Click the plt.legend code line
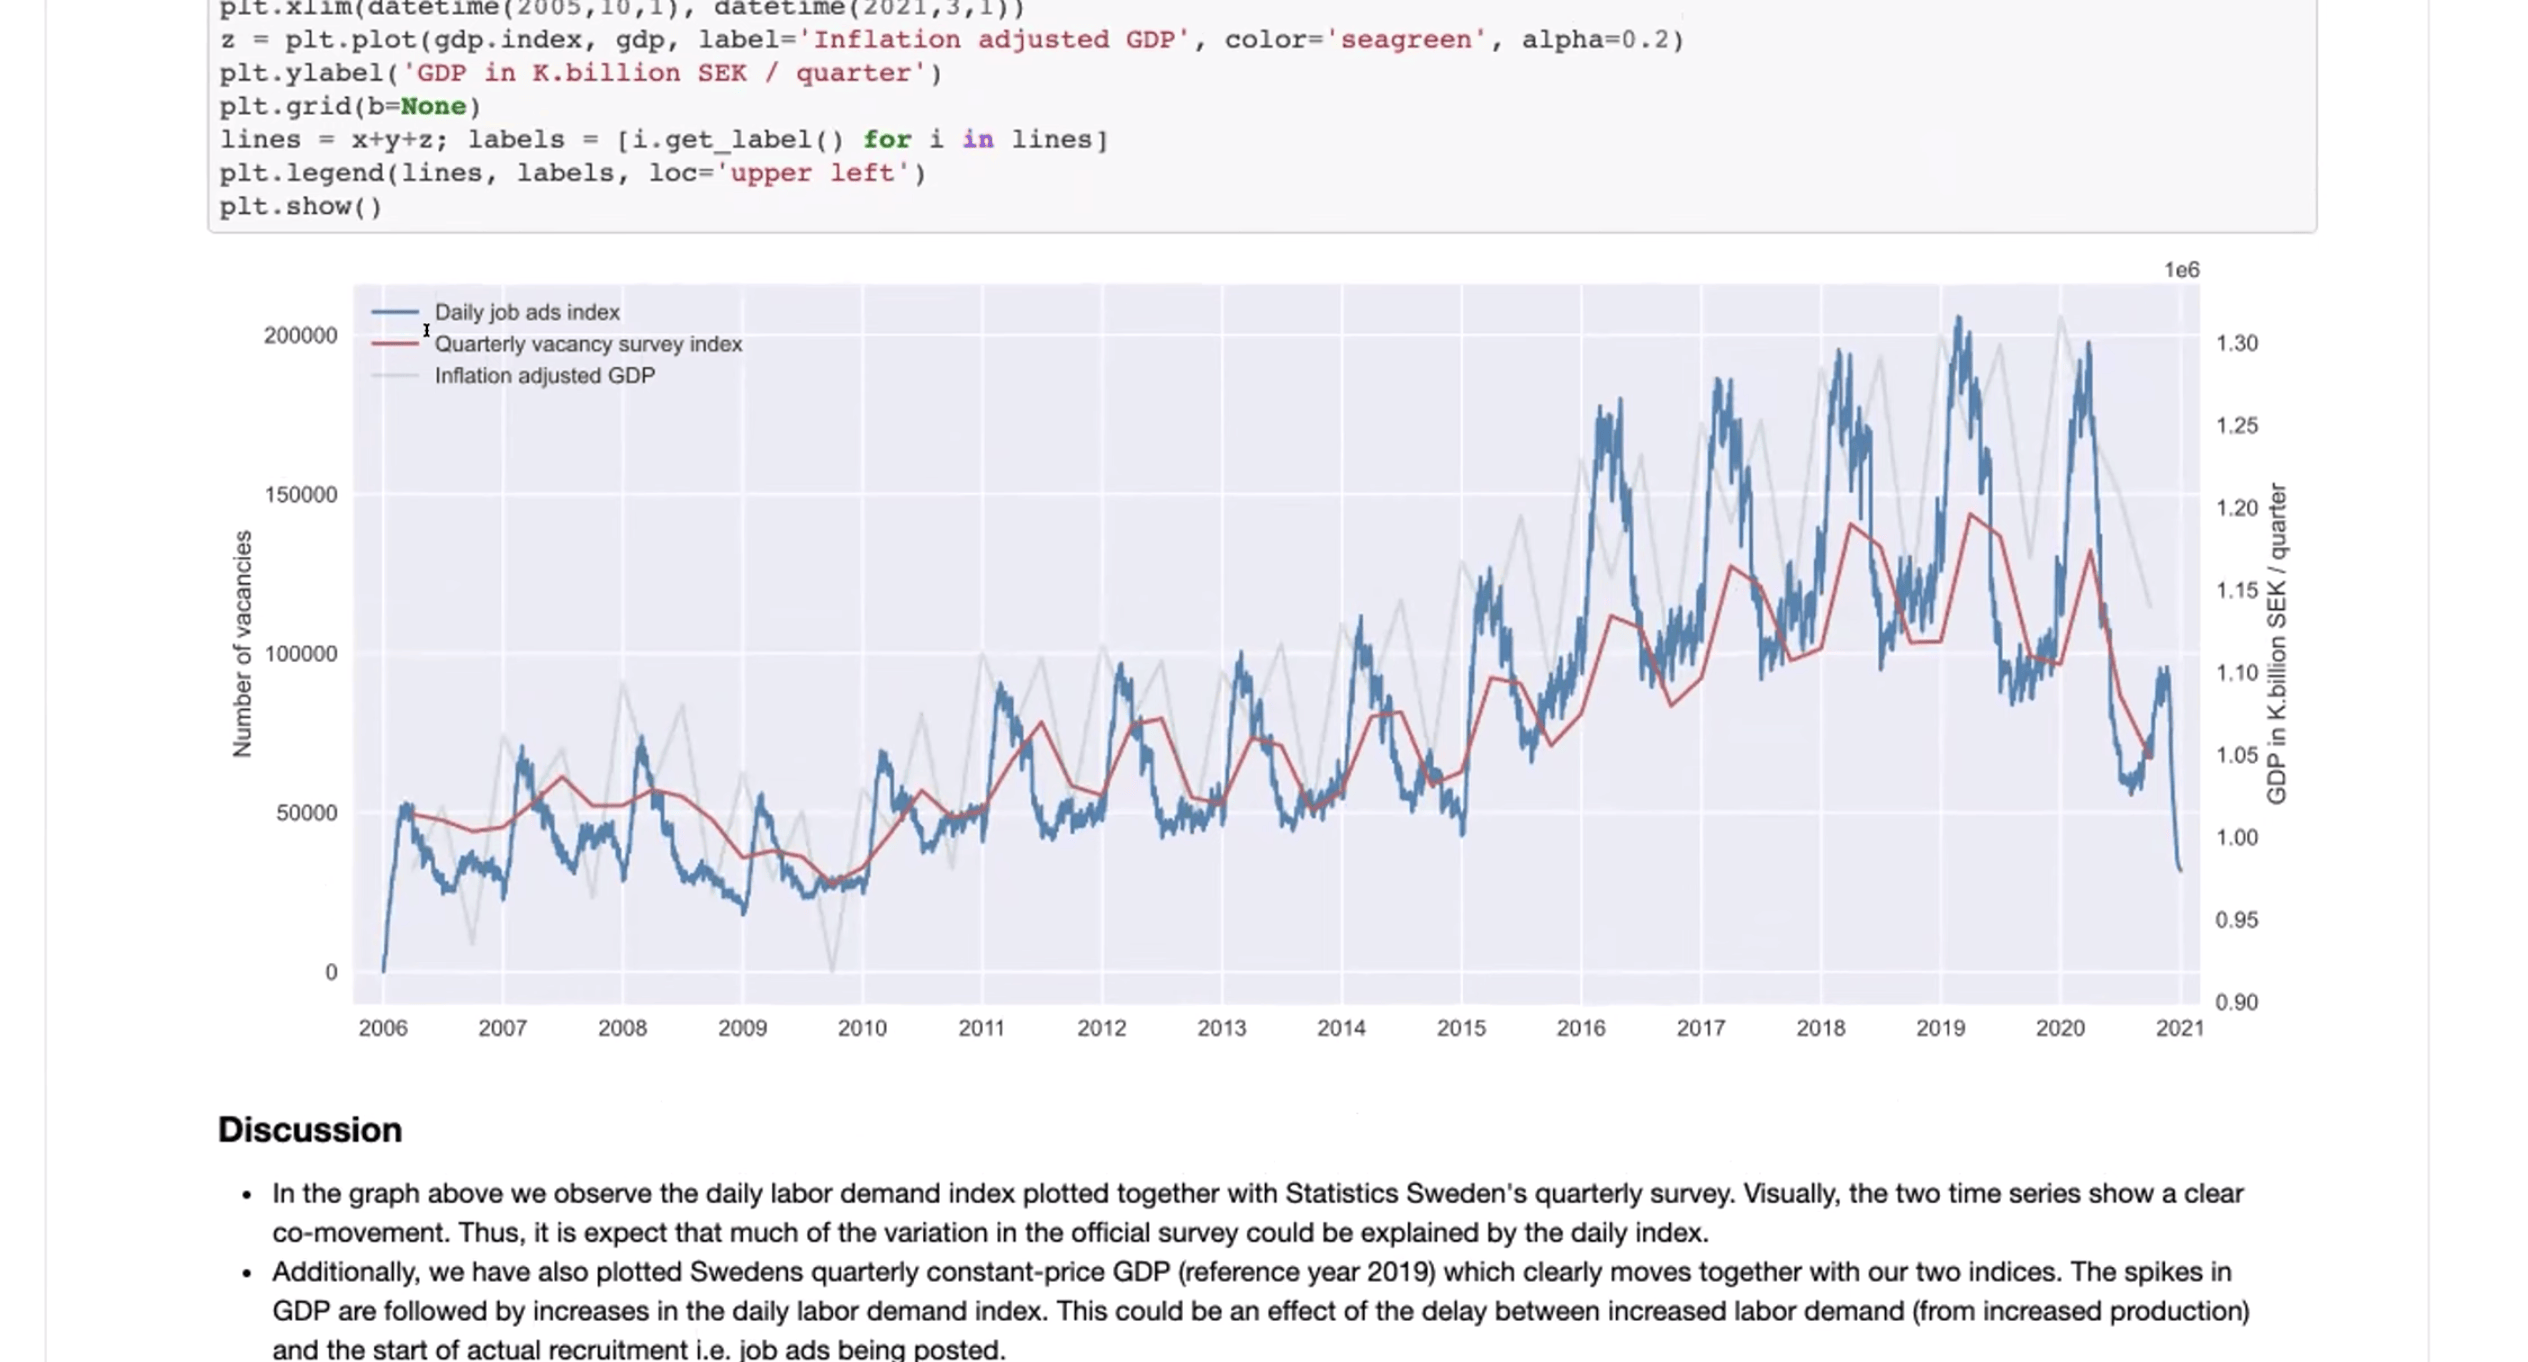The width and height of the screenshot is (2528, 1362). [x=572, y=174]
